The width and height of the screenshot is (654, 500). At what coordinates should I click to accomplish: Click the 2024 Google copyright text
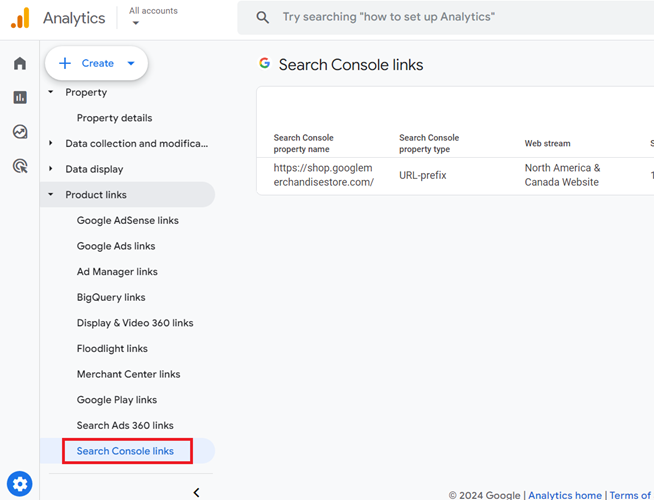point(484,495)
